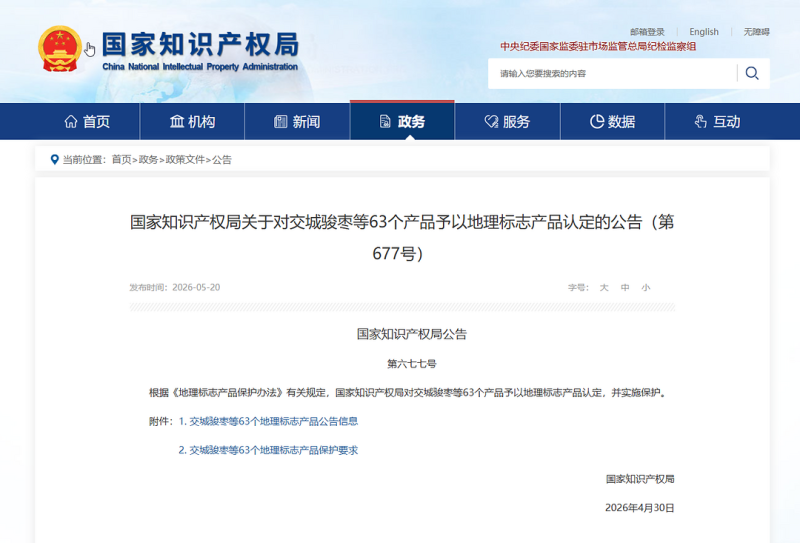Go to 首页 in the breadcrumb
This screenshot has width=800, height=543.
point(121,160)
